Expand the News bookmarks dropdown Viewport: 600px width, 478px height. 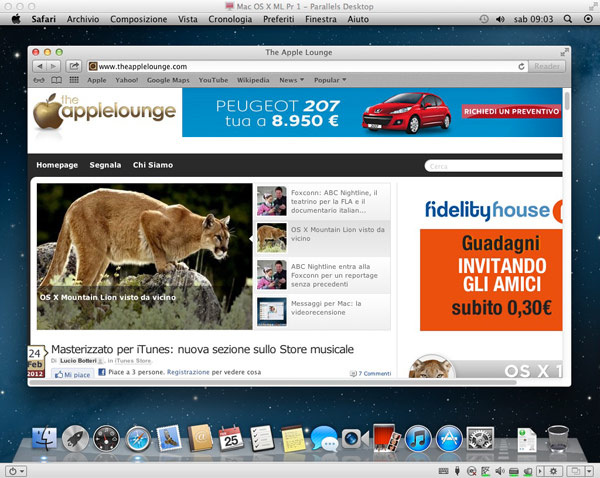point(292,80)
